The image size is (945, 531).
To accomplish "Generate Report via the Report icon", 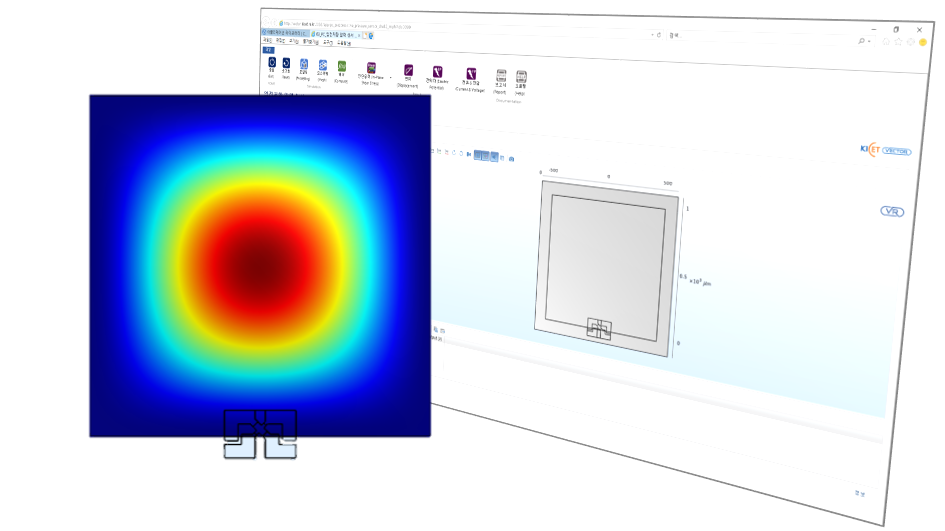I will (x=501, y=76).
